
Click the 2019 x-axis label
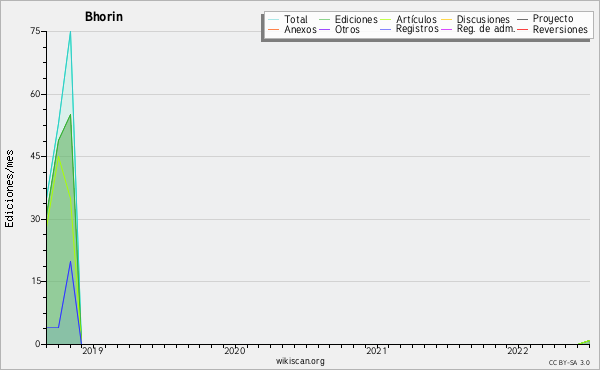pyautogui.click(x=93, y=351)
